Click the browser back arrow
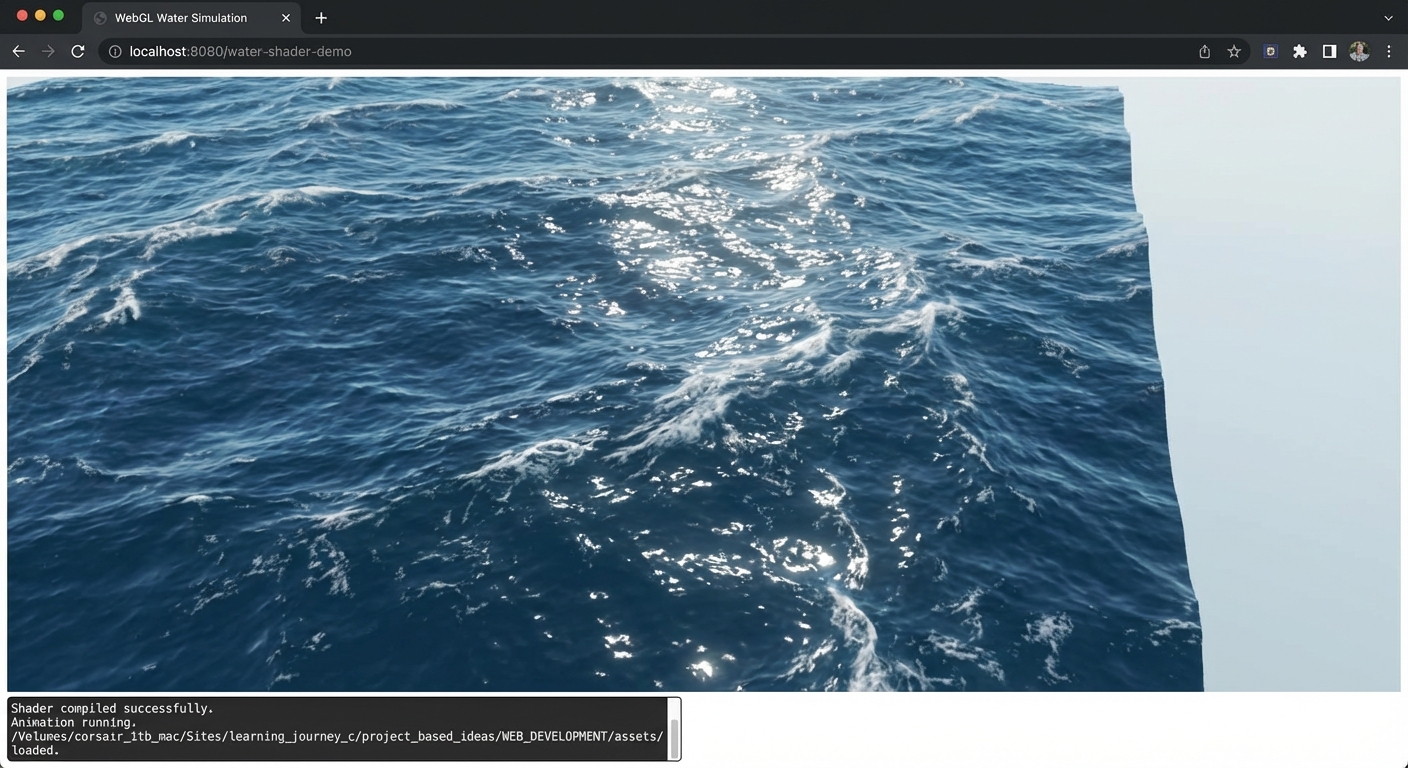The height and width of the screenshot is (768, 1408). [18, 51]
